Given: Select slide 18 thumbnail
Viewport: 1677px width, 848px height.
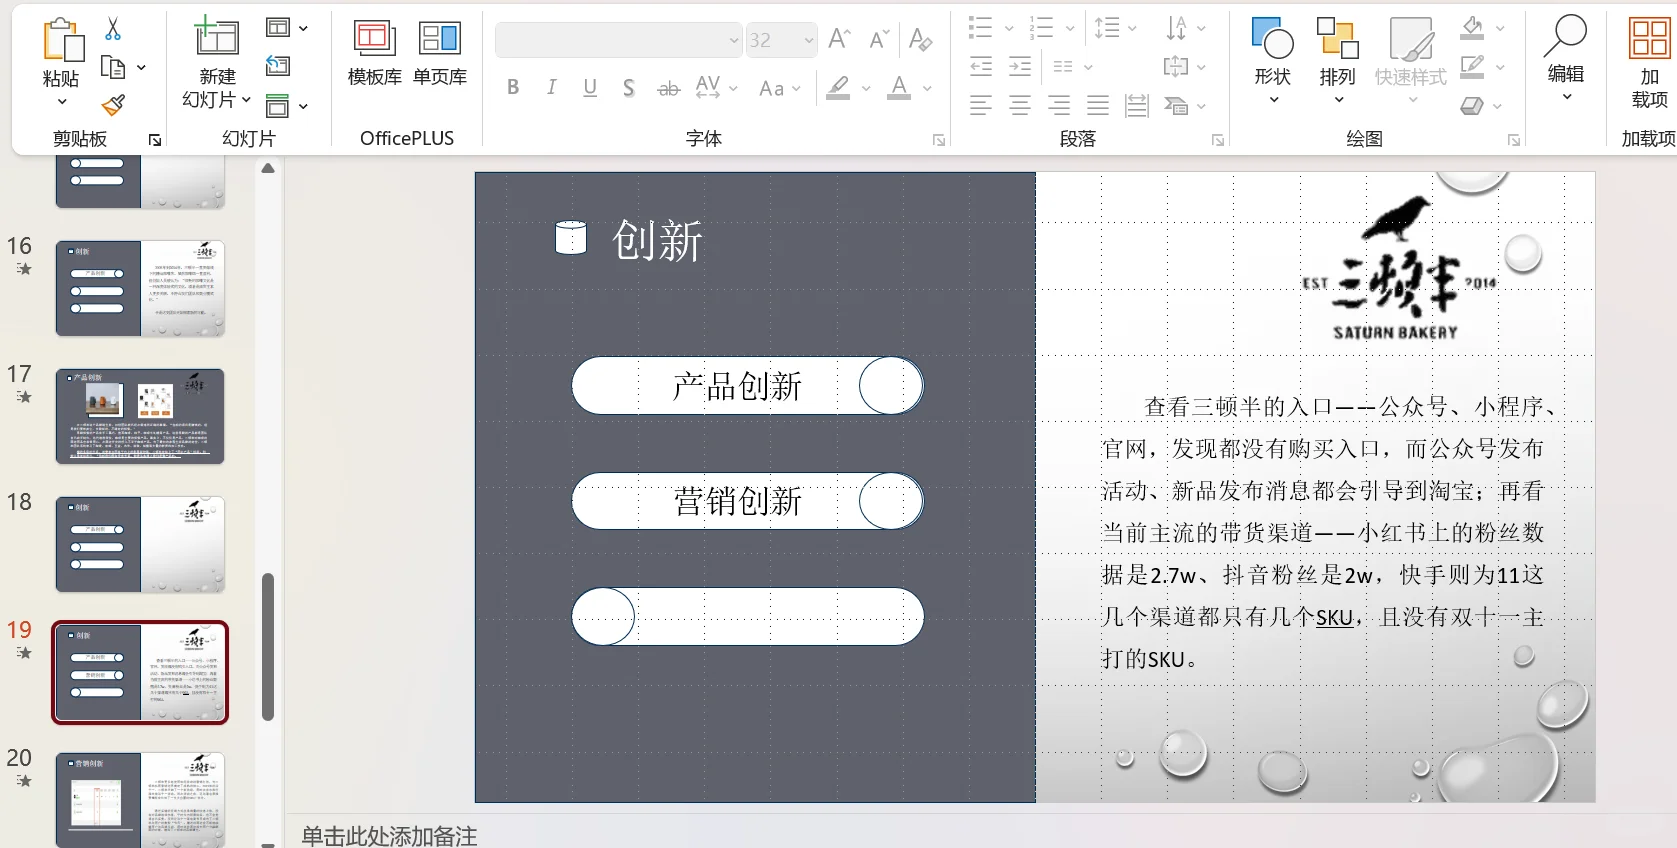Looking at the screenshot, I should pos(140,544).
